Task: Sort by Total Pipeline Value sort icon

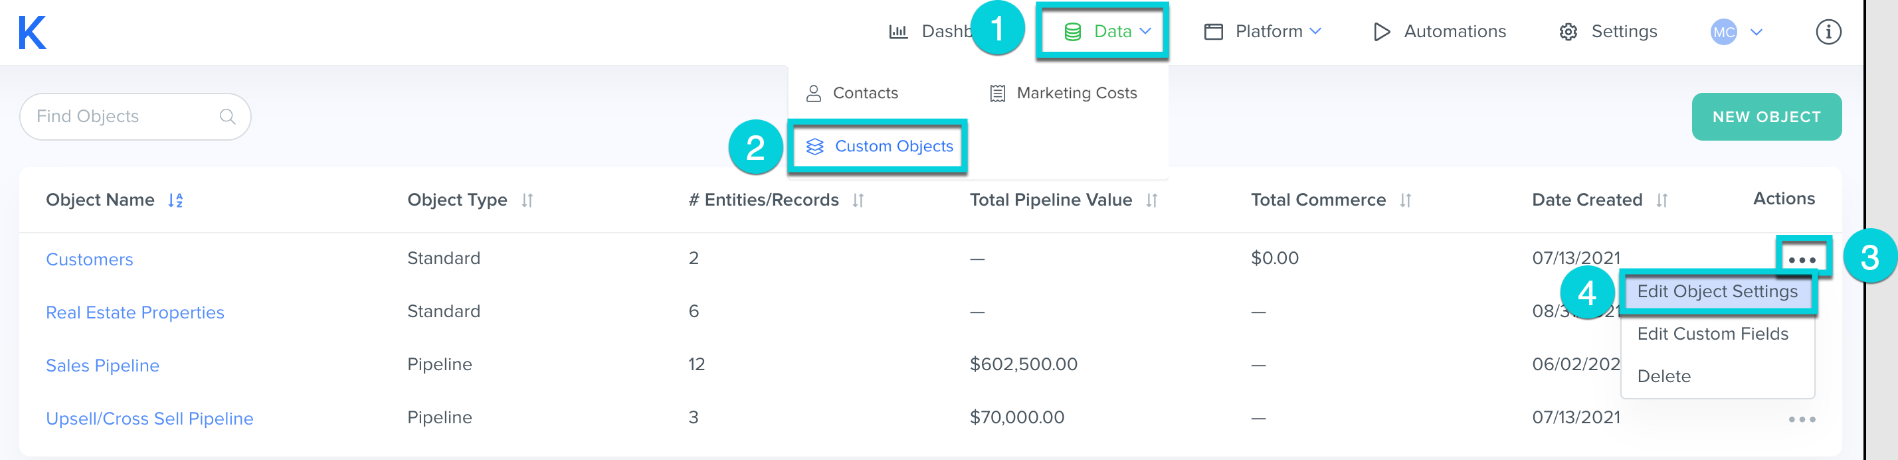Action: tap(1152, 200)
